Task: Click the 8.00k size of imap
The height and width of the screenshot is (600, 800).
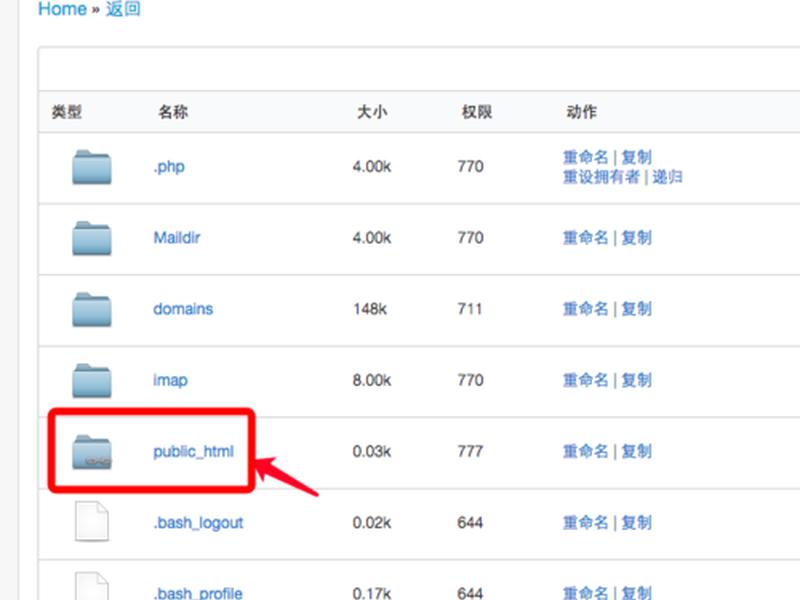Action: pyautogui.click(x=372, y=380)
